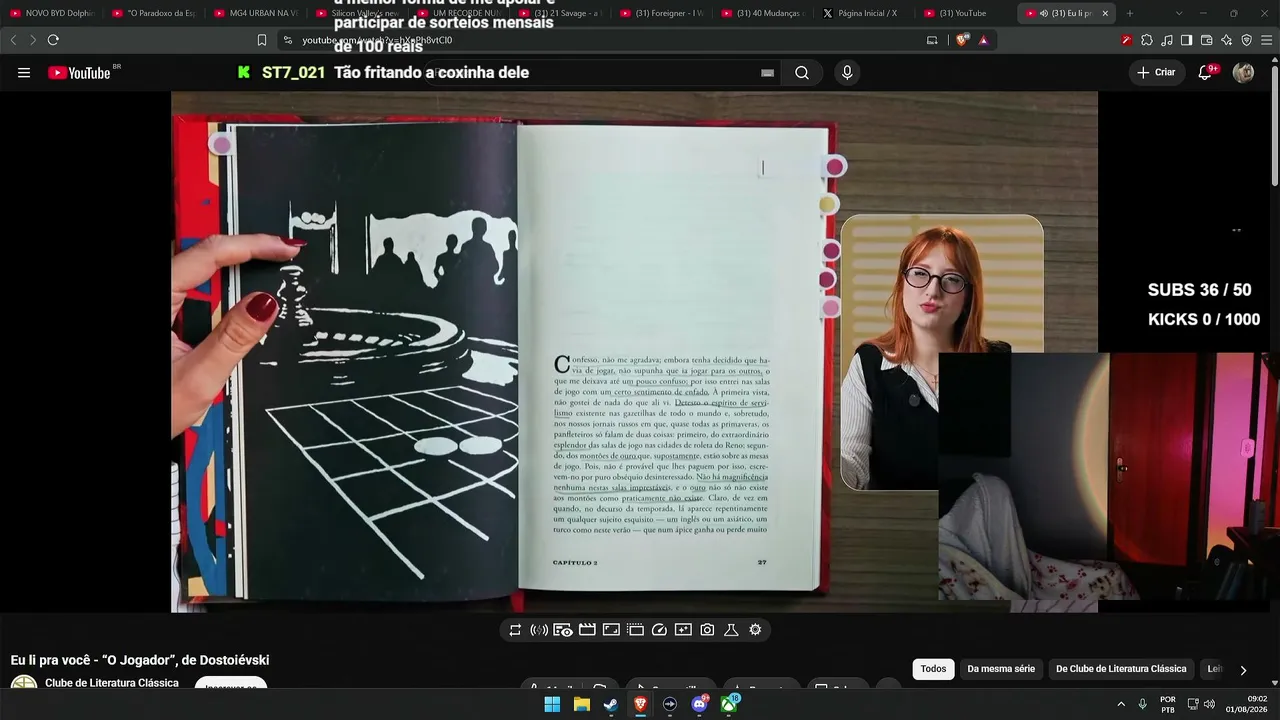Click the dashed-frame window icon in player toolbar
The width and height of the screenshot is (1280, 720).
pos(635,630)
